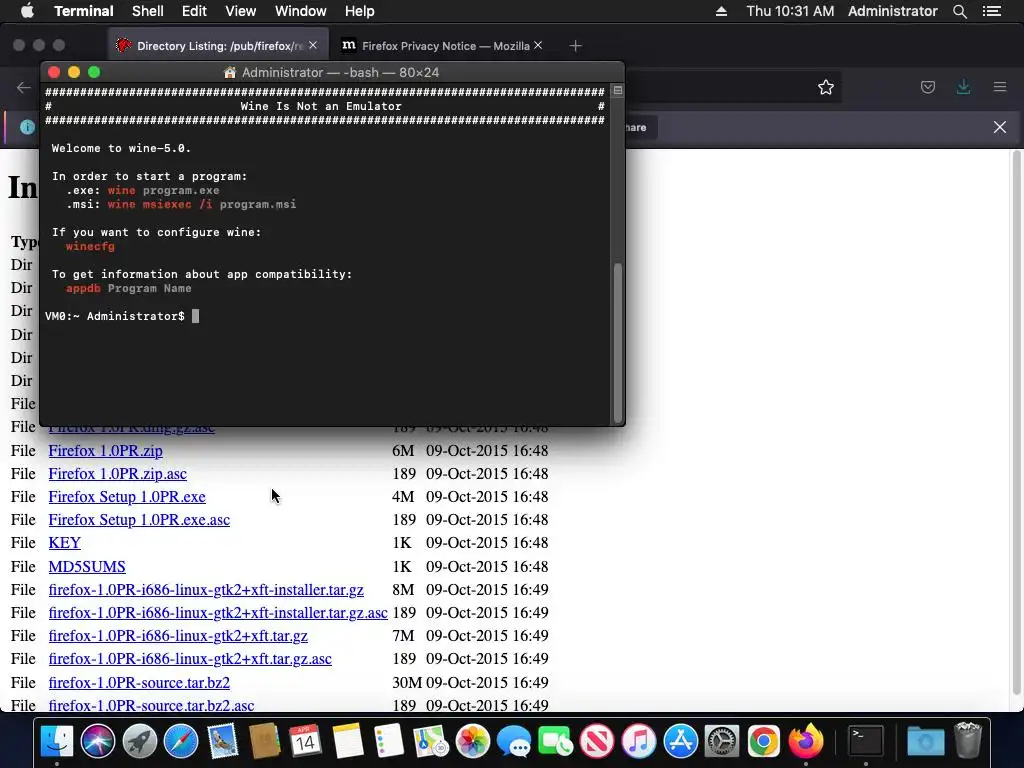Open the Shell menu
This screenshot has width=1024, height=768.
tap(148, 11)
